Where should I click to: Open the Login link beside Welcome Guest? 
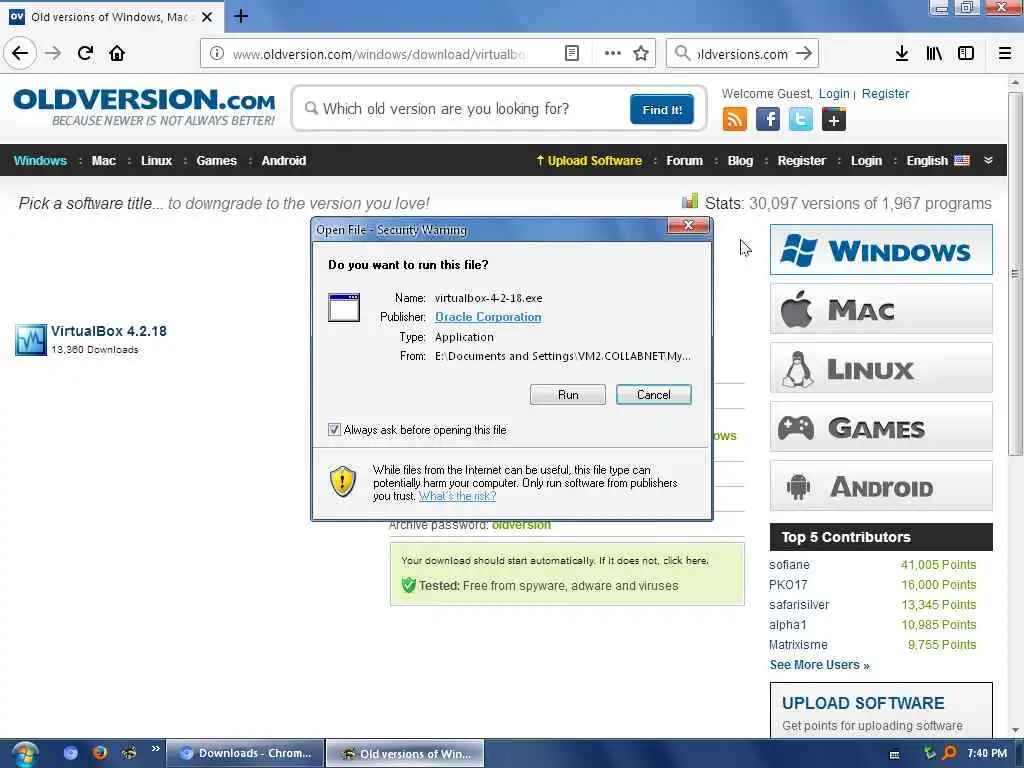click(834, 93)
